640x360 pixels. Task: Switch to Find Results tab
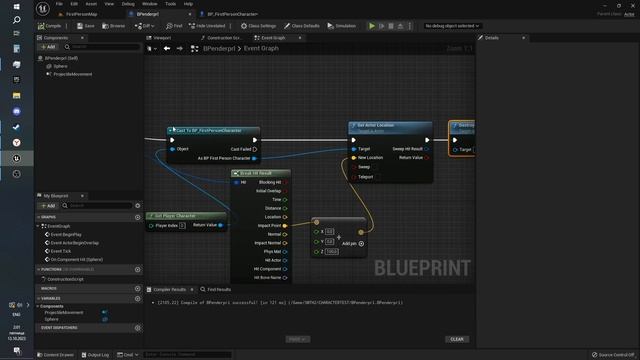tap(215, 289)
